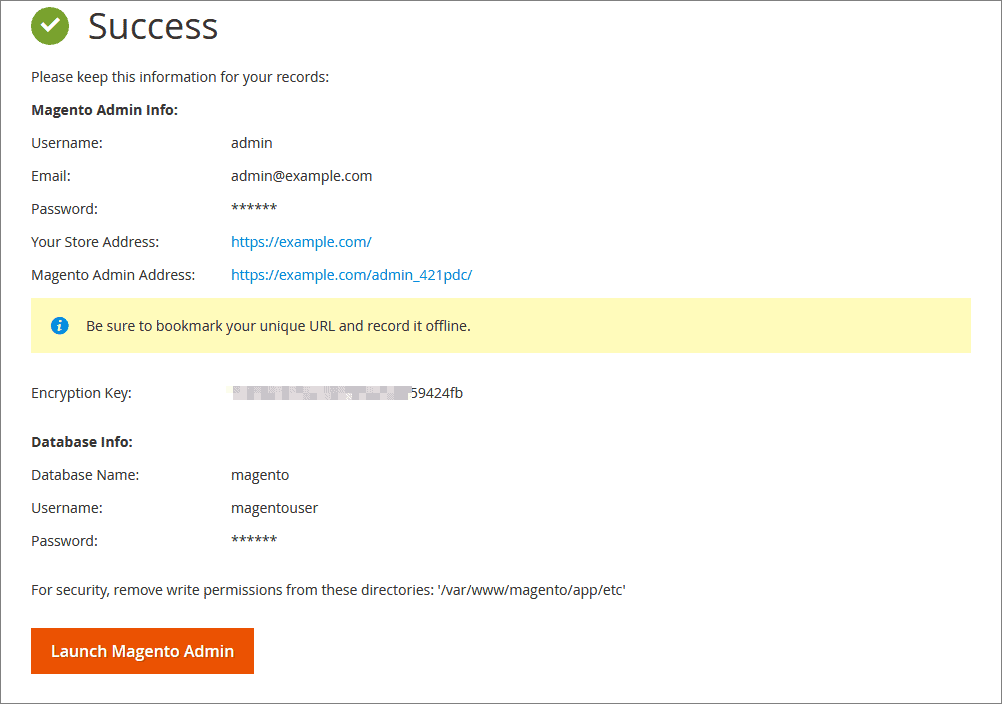Click 'Please keep this information for your records' text

click(180, 77)
